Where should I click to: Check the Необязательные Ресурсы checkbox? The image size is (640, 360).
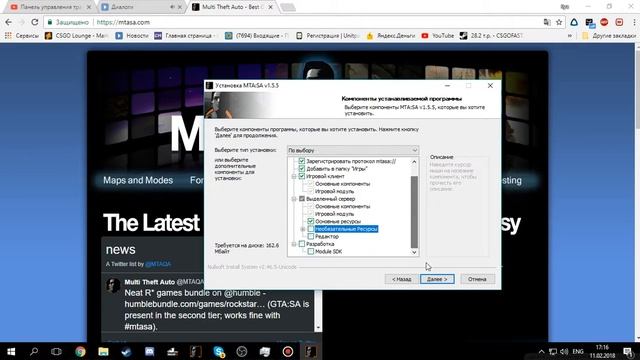[x=311, y=229]
